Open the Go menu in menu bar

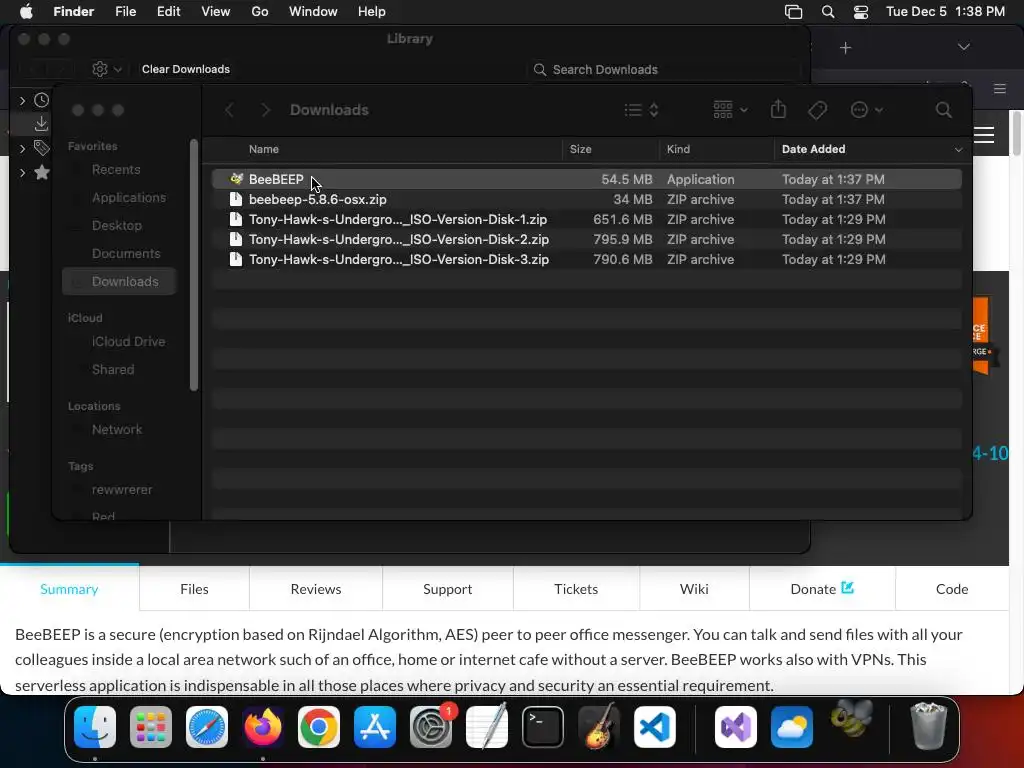[260, 12]
